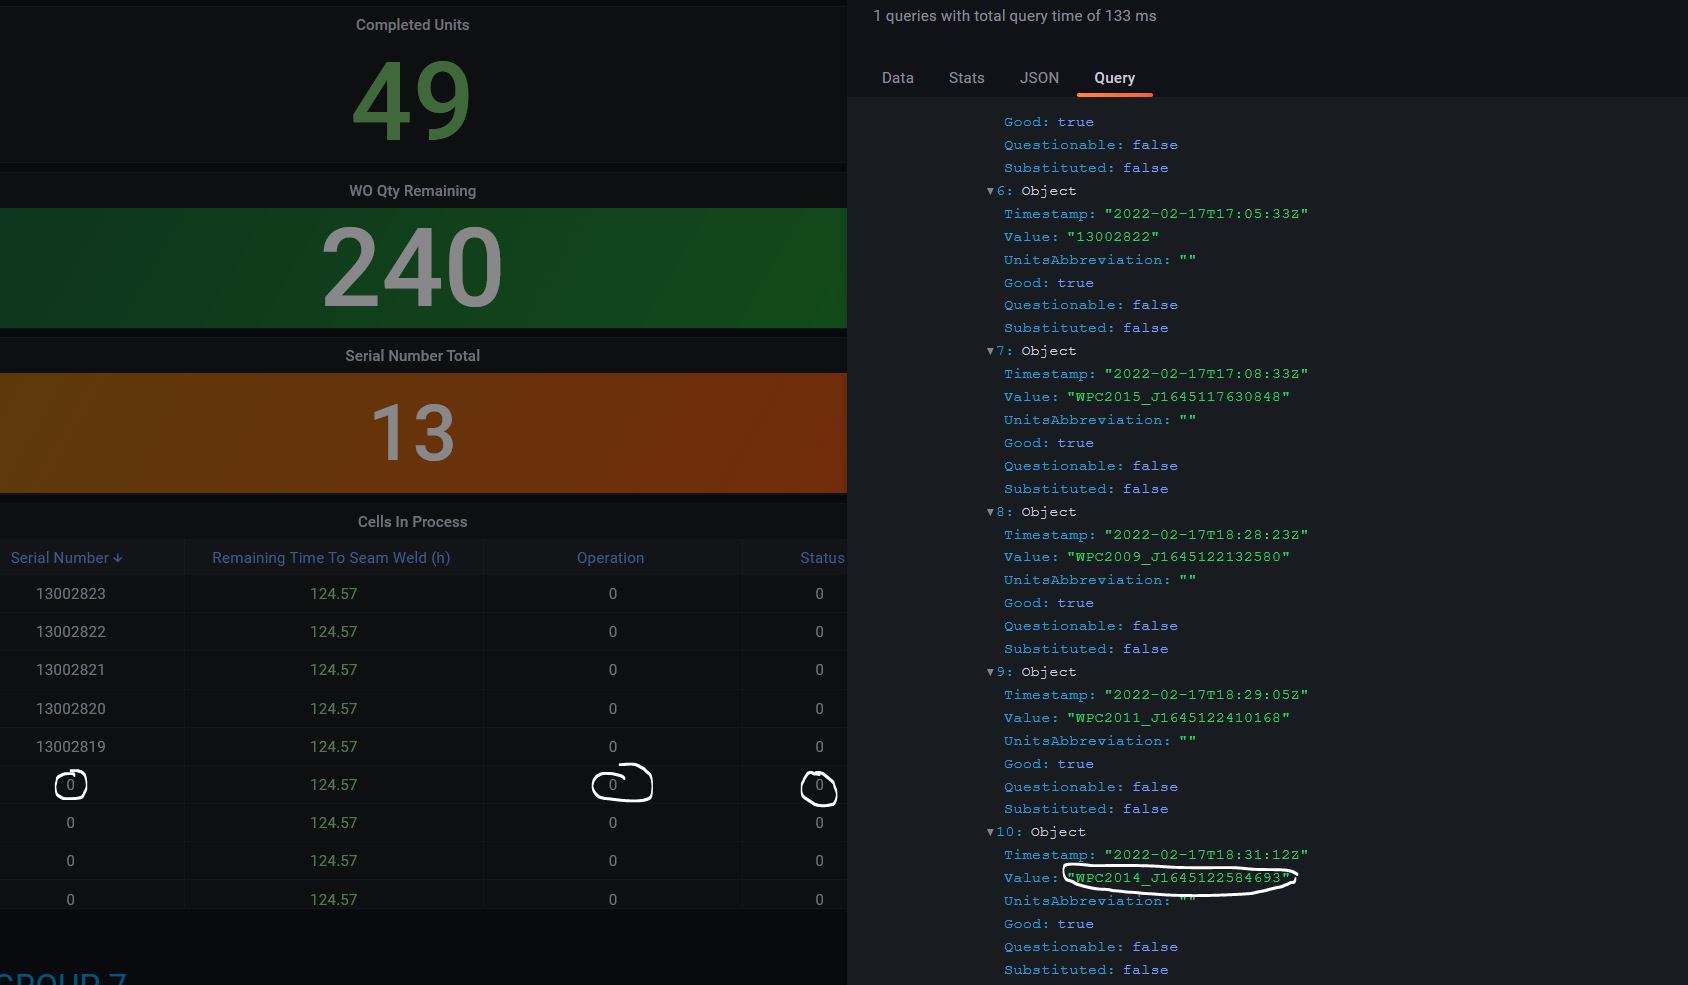Click the Status column header
This screenshot has width=1688, height=985.
(821, 558)
